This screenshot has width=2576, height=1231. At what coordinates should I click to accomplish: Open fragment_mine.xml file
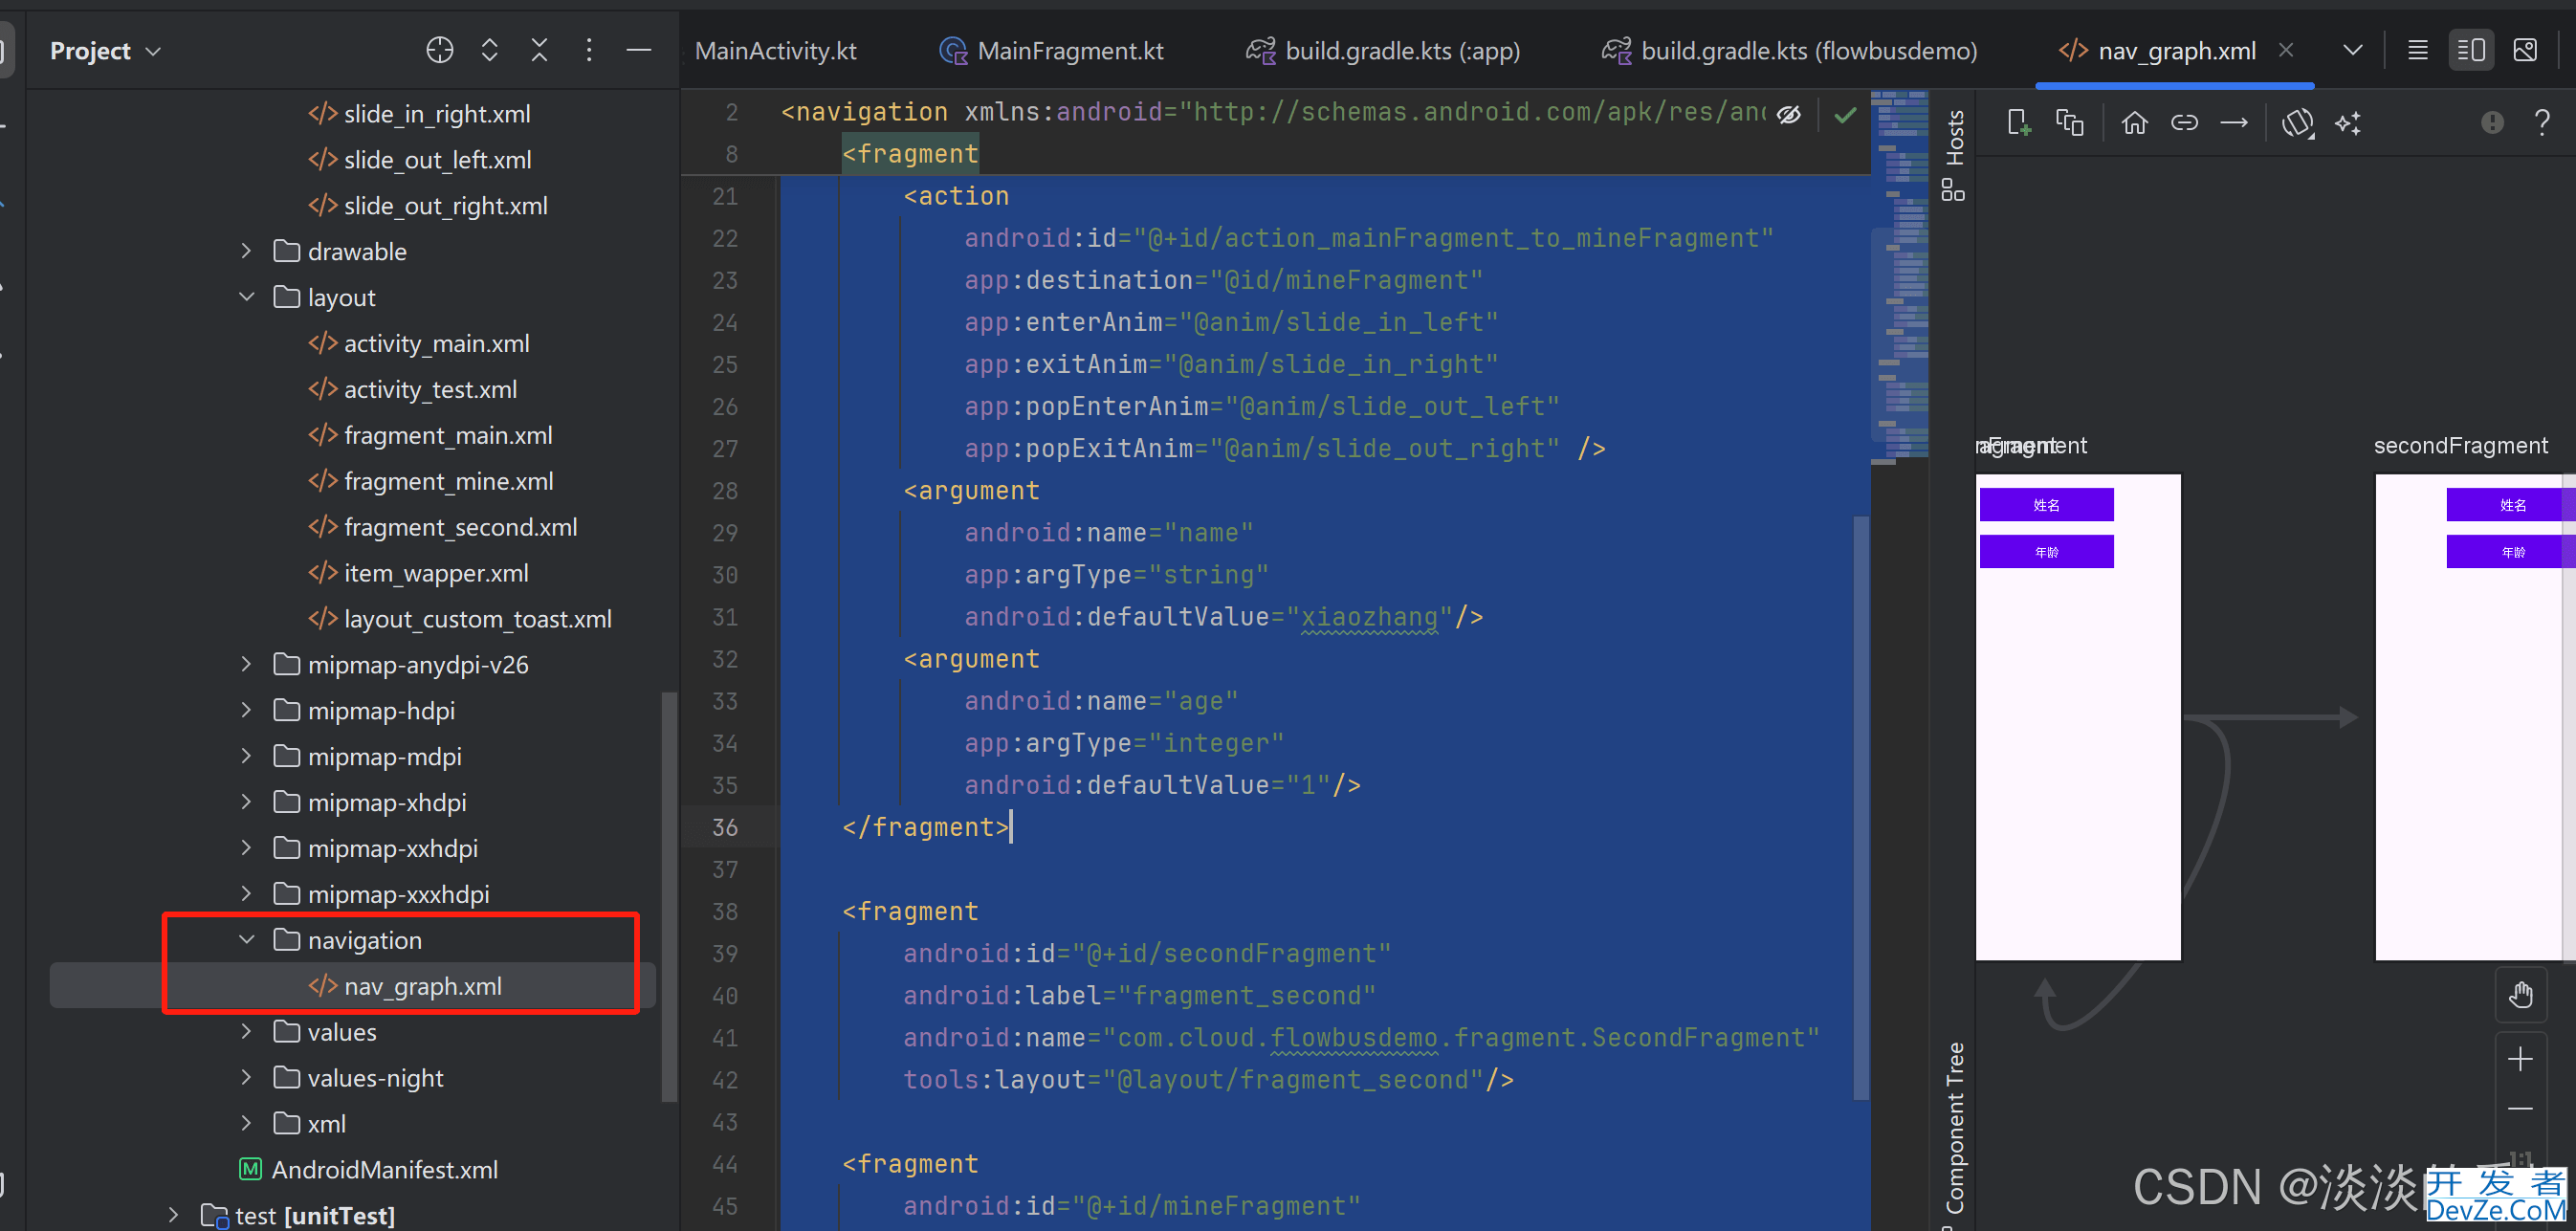click(x=430, y=481)
